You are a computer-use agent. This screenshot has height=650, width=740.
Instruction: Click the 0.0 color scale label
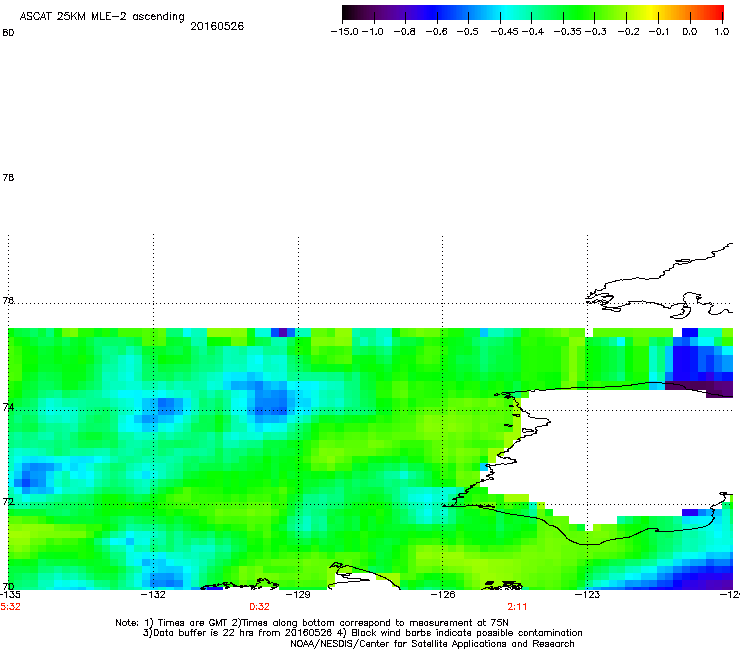[x=690, y=32]
